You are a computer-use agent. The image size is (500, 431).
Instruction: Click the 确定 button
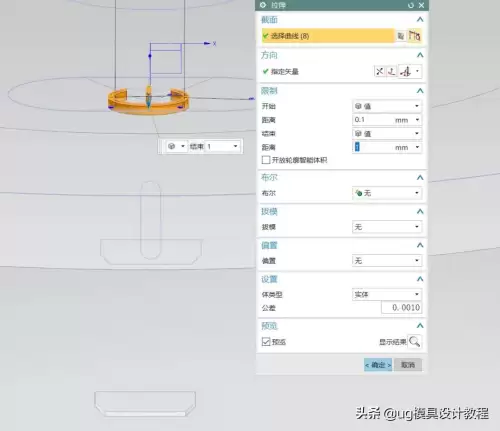point(378,365)
